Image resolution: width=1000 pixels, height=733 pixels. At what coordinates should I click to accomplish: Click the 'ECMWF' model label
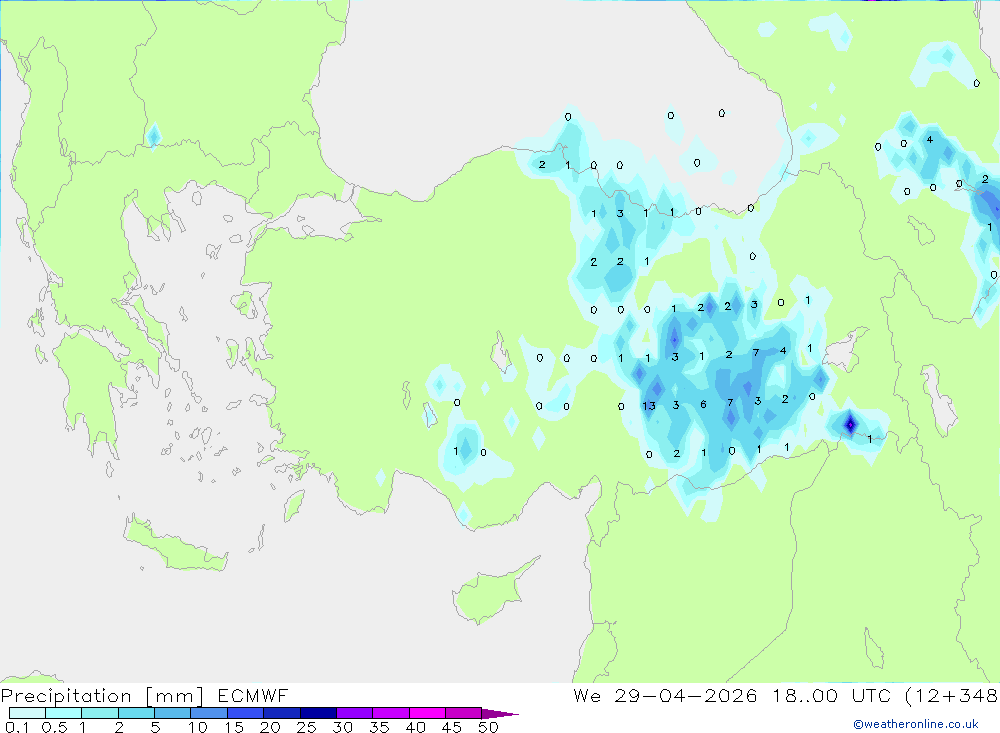click(253, 695)
